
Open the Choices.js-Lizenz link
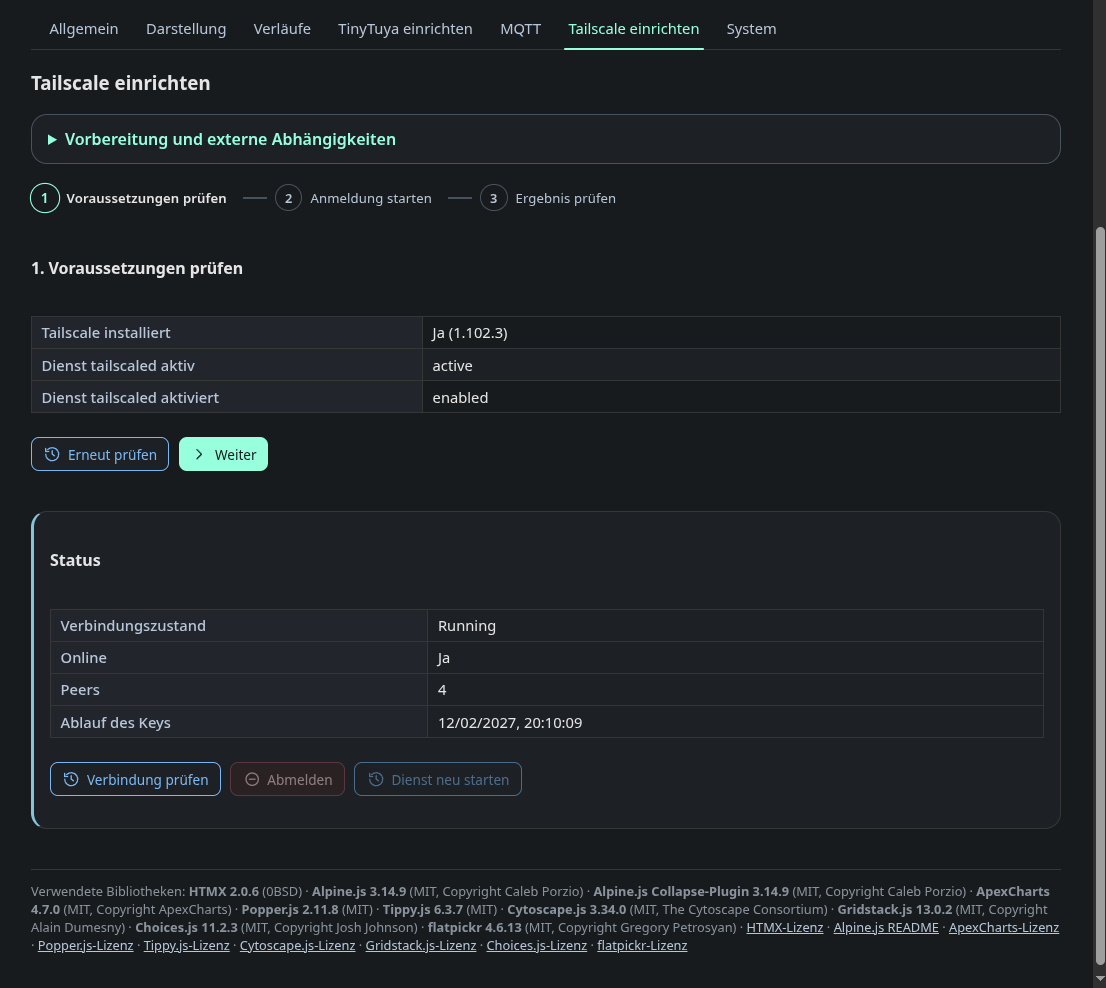tap(537, 946)
